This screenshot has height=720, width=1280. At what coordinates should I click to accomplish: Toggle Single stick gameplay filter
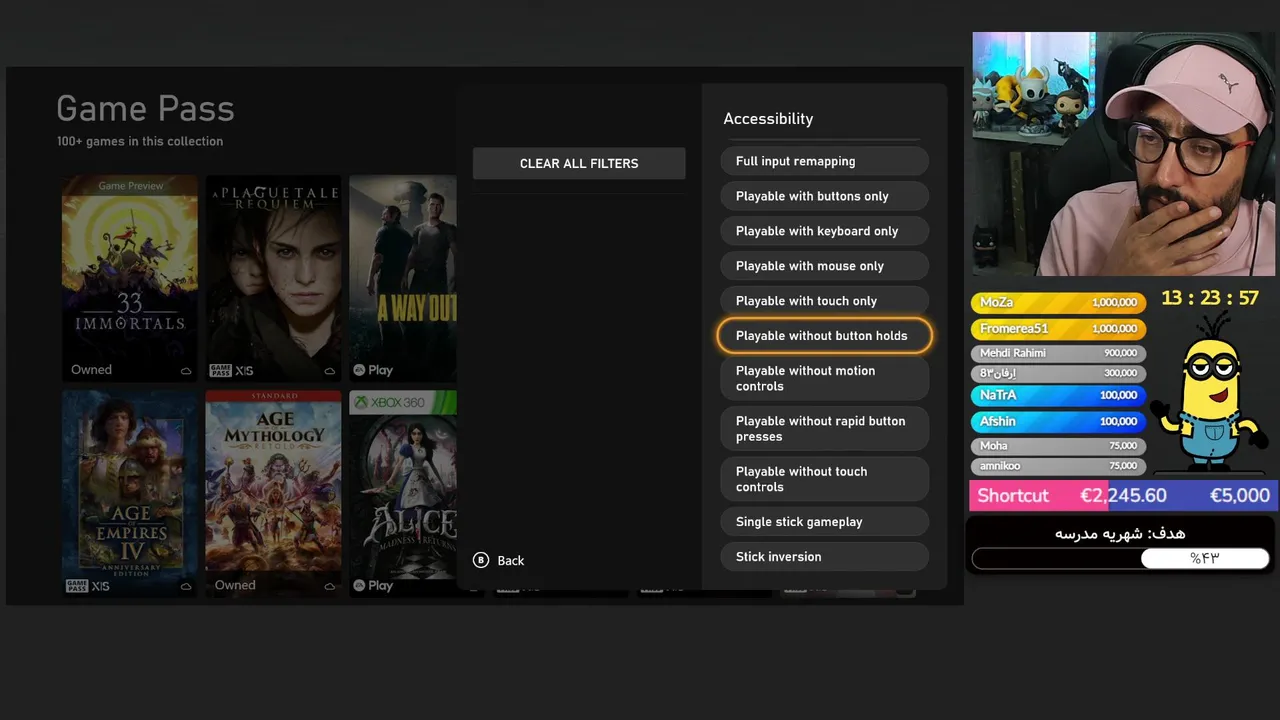click(x=824, y=522)
